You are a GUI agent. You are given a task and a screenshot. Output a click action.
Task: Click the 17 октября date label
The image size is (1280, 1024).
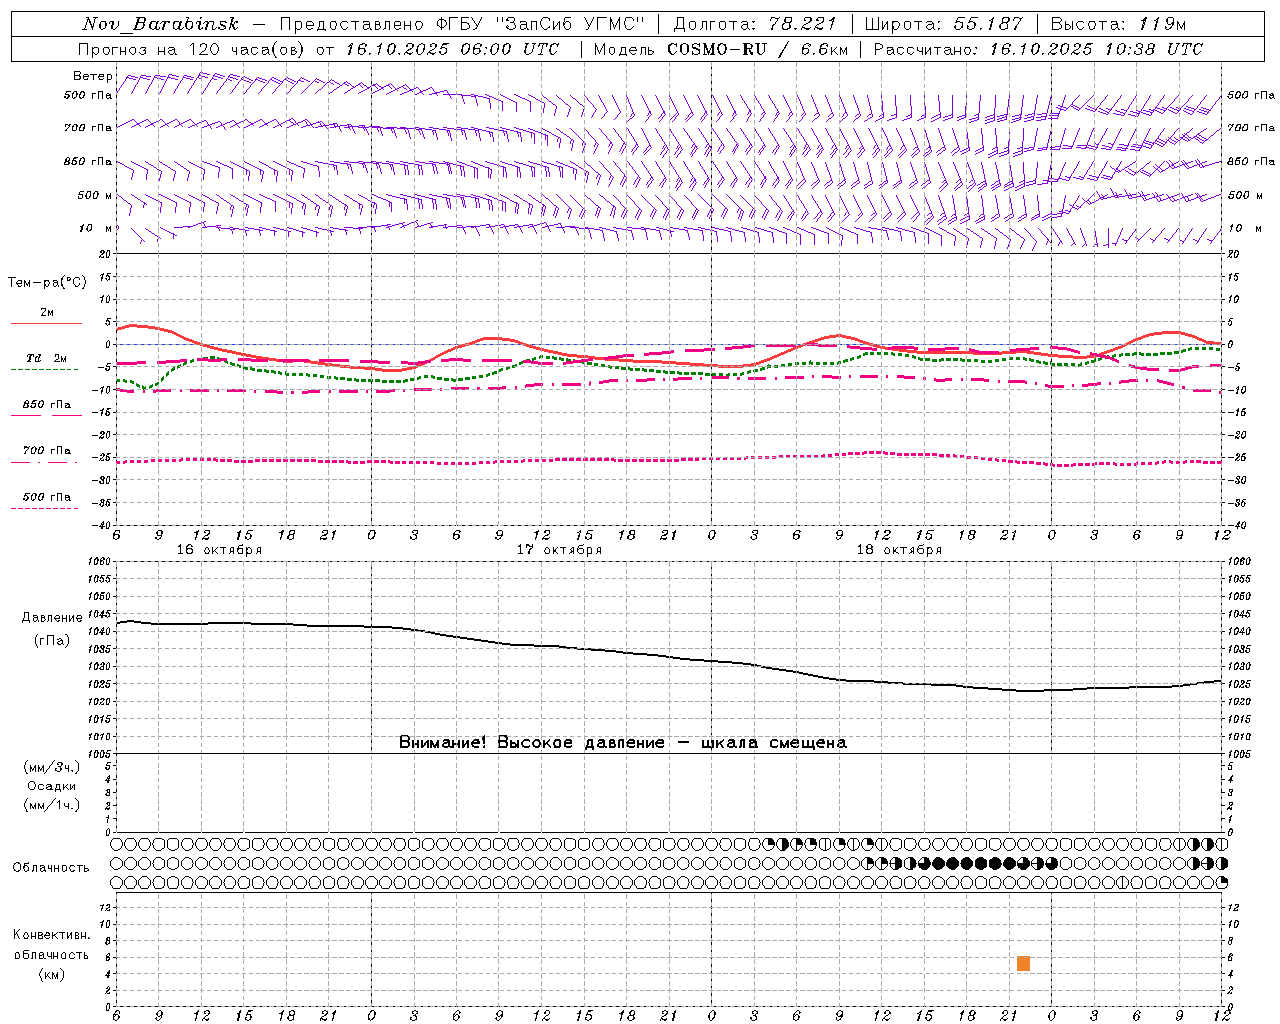[559, 550]
